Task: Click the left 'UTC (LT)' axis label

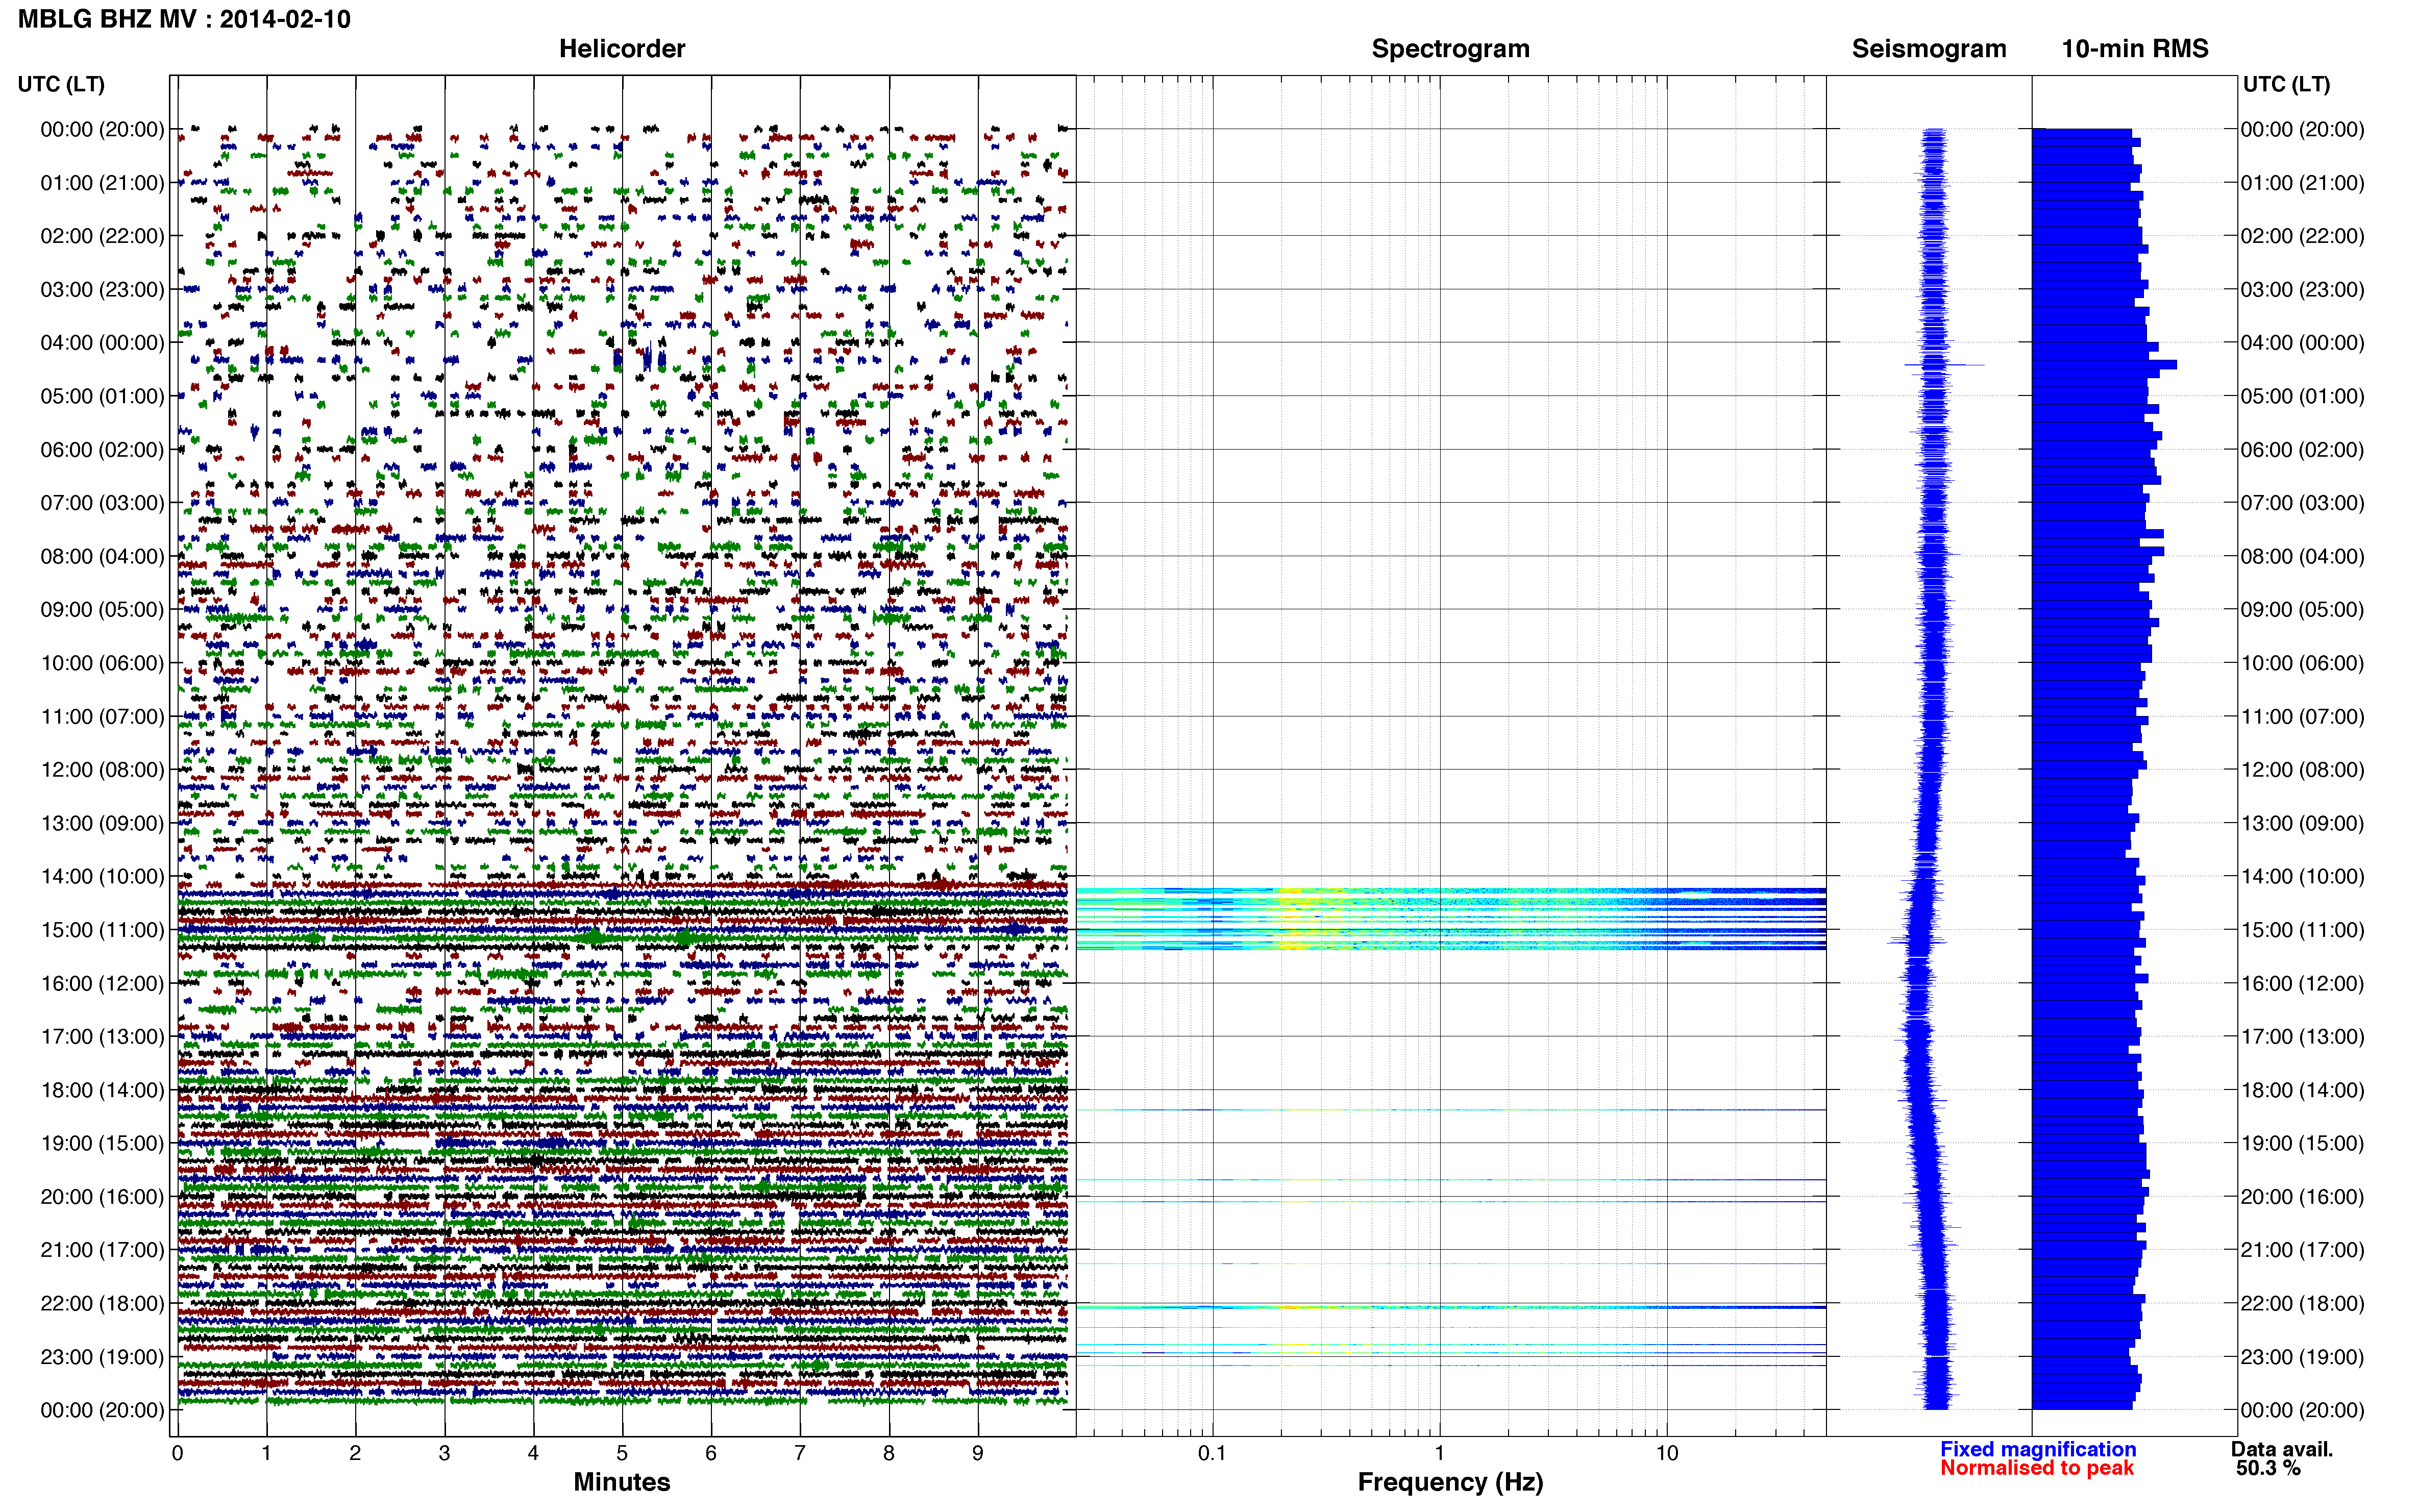Action: [x=61, y=84]
